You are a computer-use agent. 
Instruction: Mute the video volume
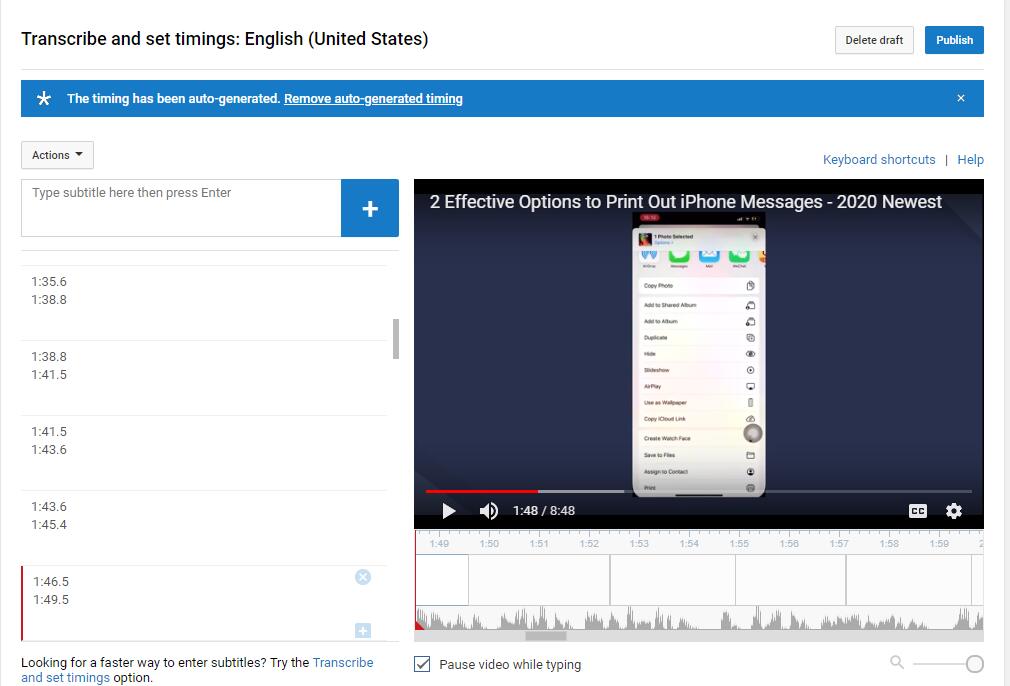[489, 511]
